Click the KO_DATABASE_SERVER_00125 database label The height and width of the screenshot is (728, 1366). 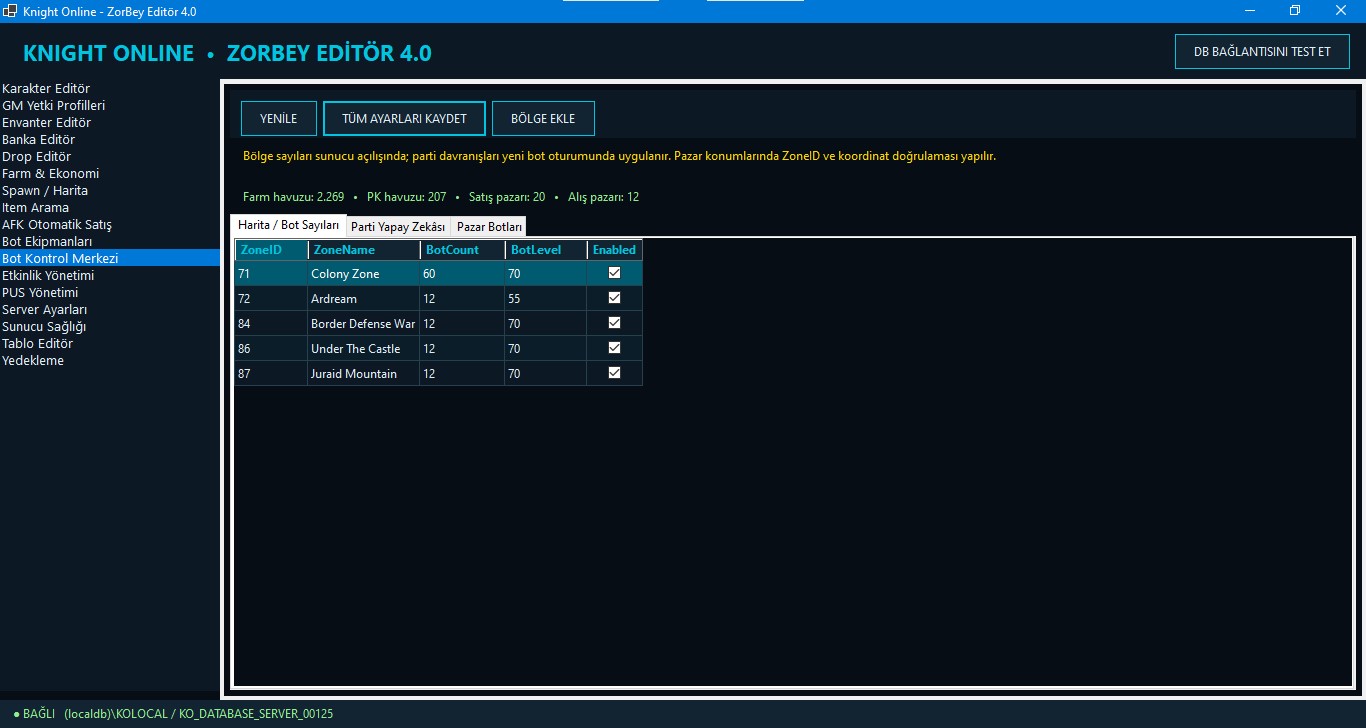pyautogui.click(x=256, y=714)
